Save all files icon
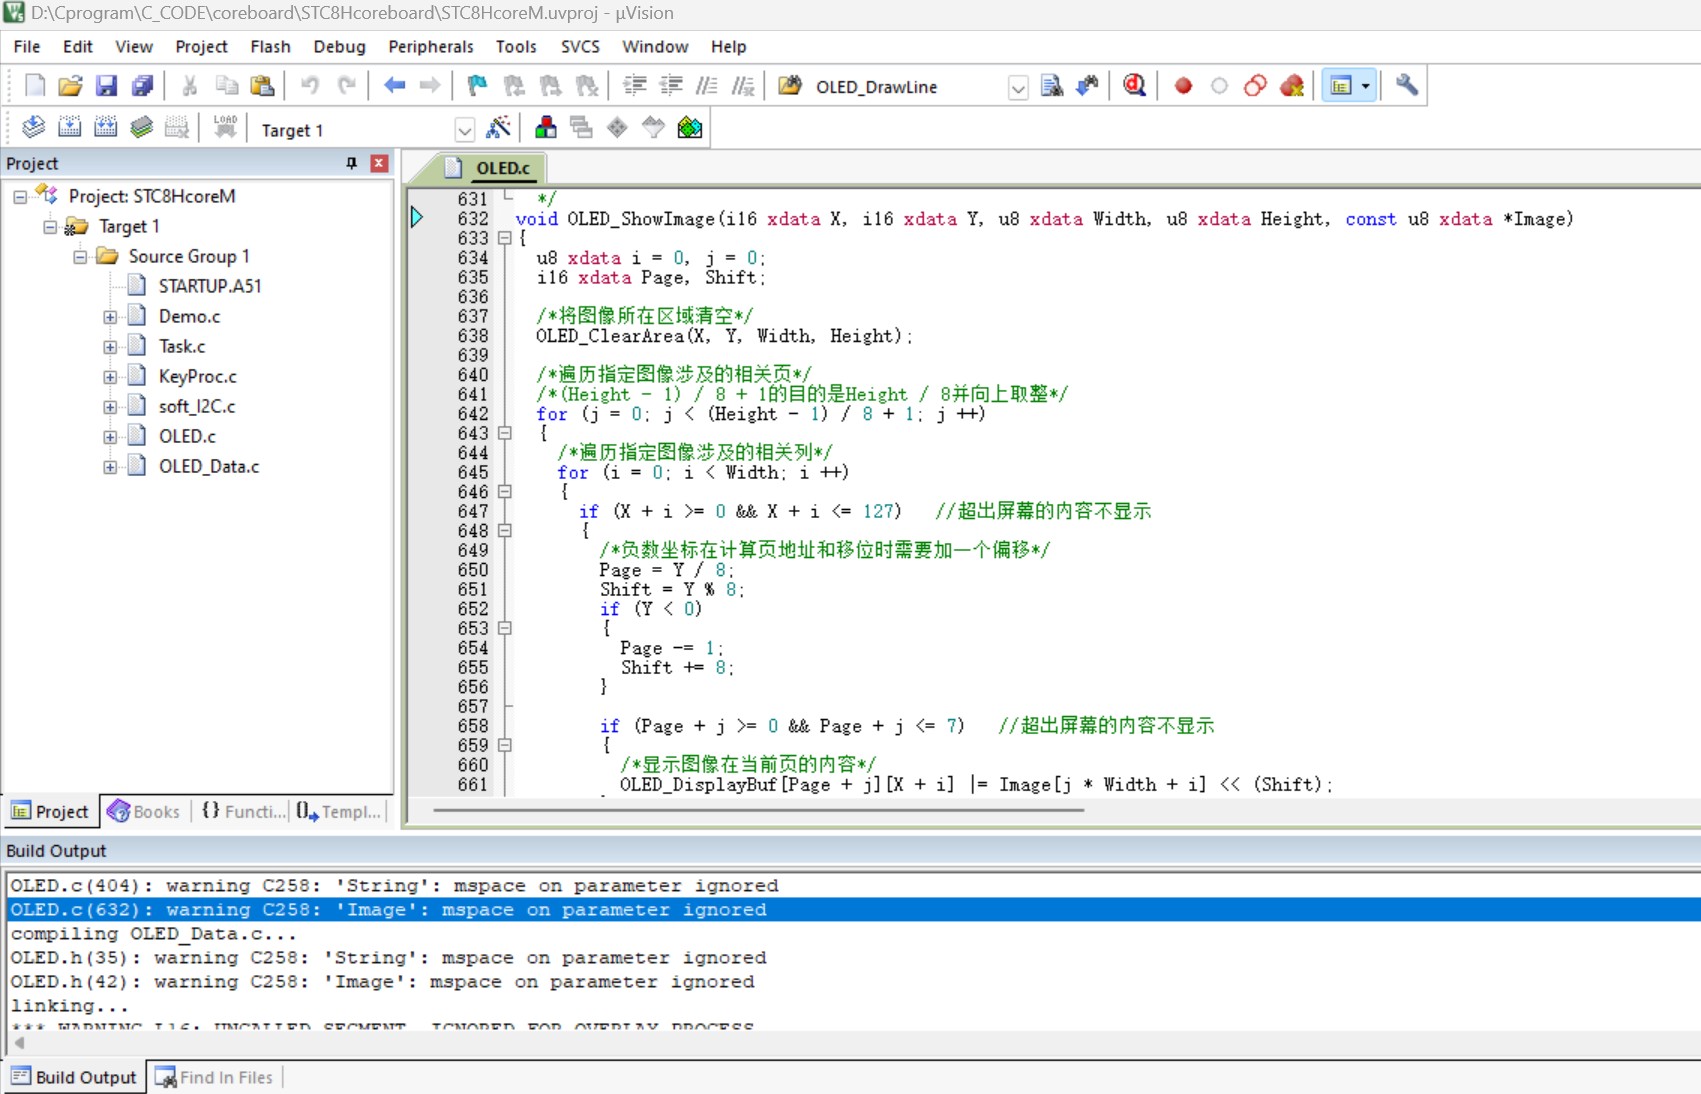Image resolution: width=1701 pixels, height=1094 pixels. tap(142, 86)
